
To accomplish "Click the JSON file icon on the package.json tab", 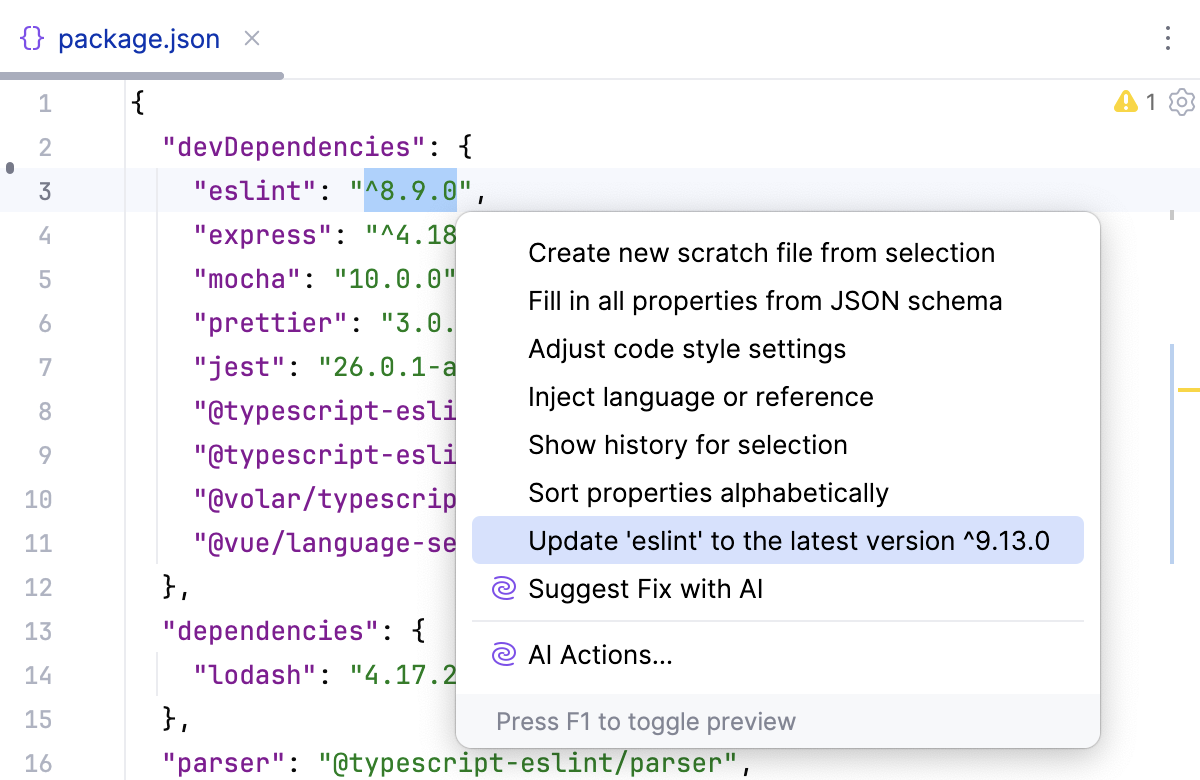I will click(x=31, y=38).
